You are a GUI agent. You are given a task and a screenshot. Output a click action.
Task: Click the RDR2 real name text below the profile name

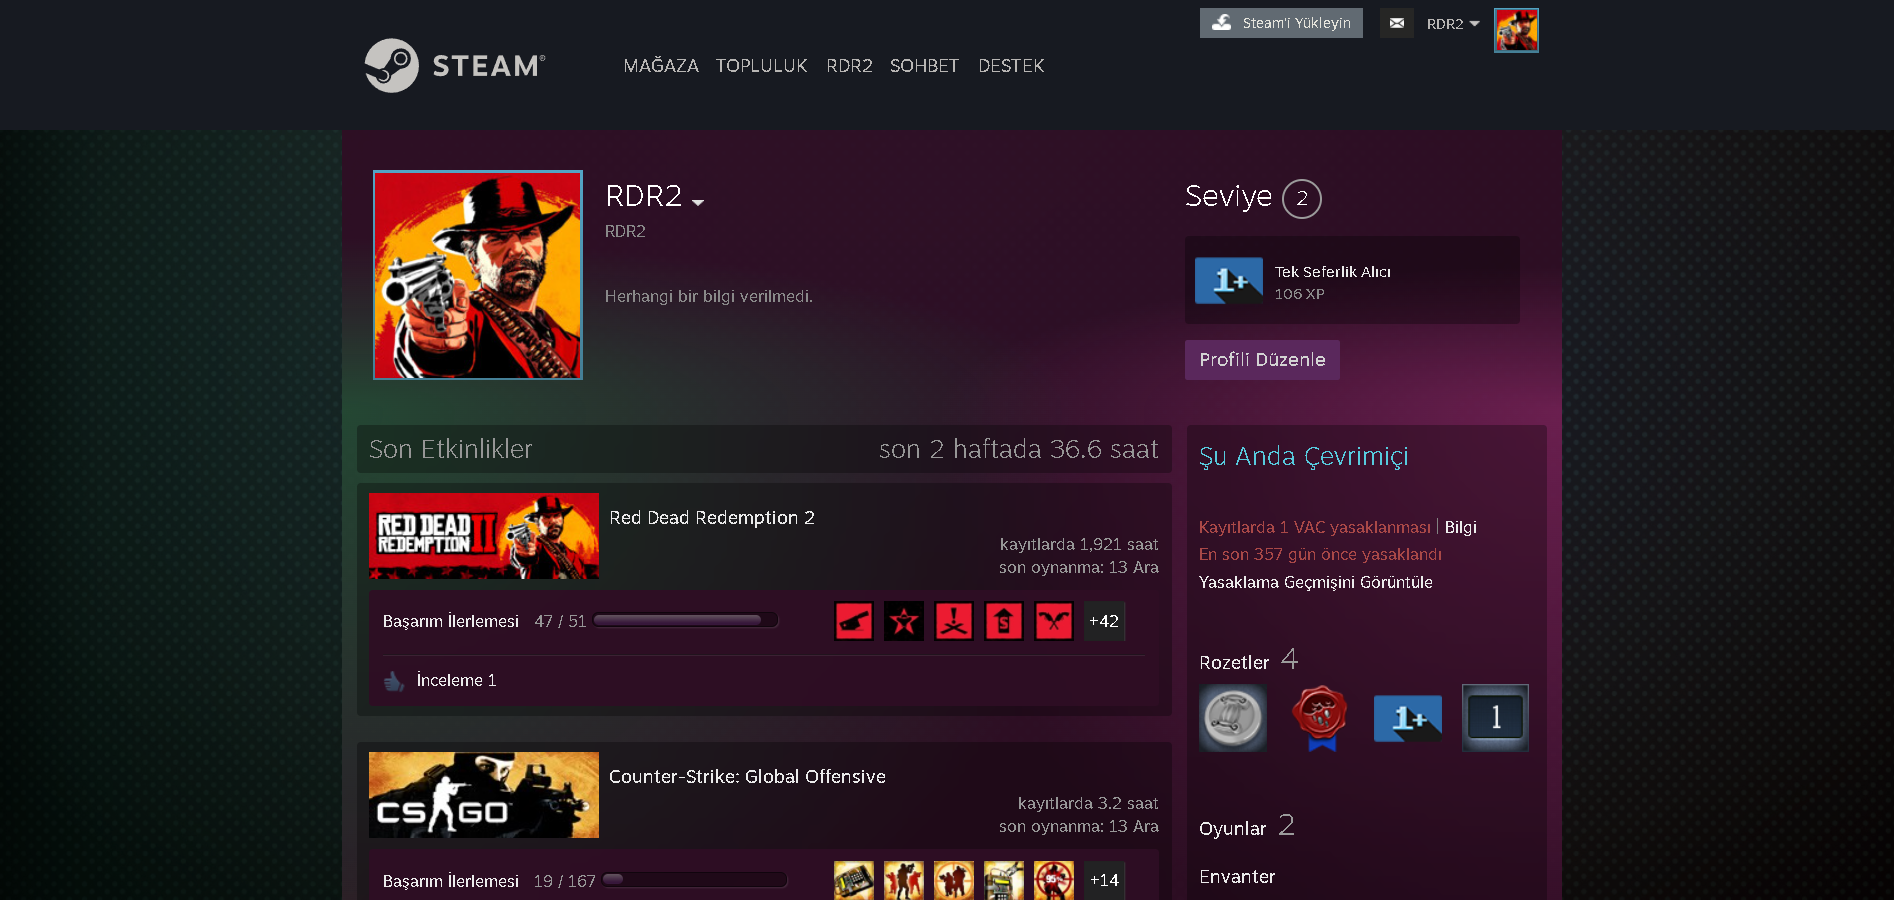point(625,231)
